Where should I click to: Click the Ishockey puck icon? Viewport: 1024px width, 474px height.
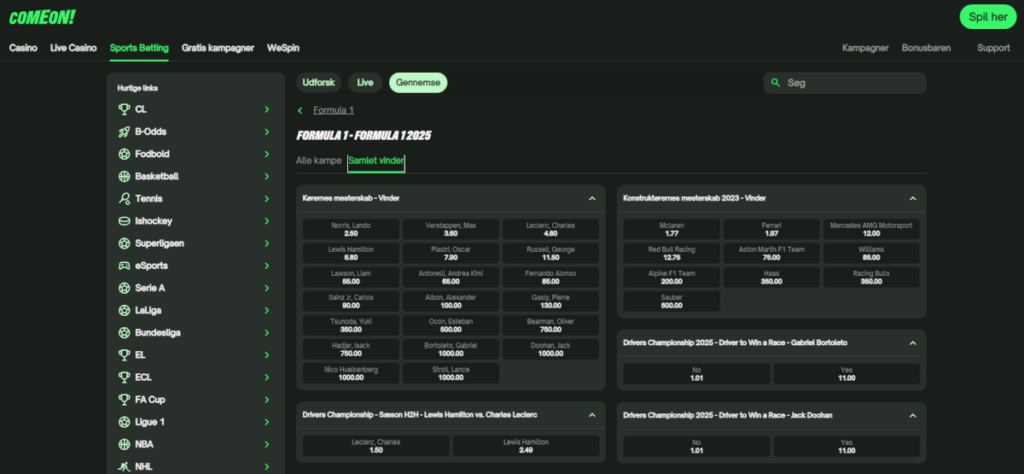(124, 221)
